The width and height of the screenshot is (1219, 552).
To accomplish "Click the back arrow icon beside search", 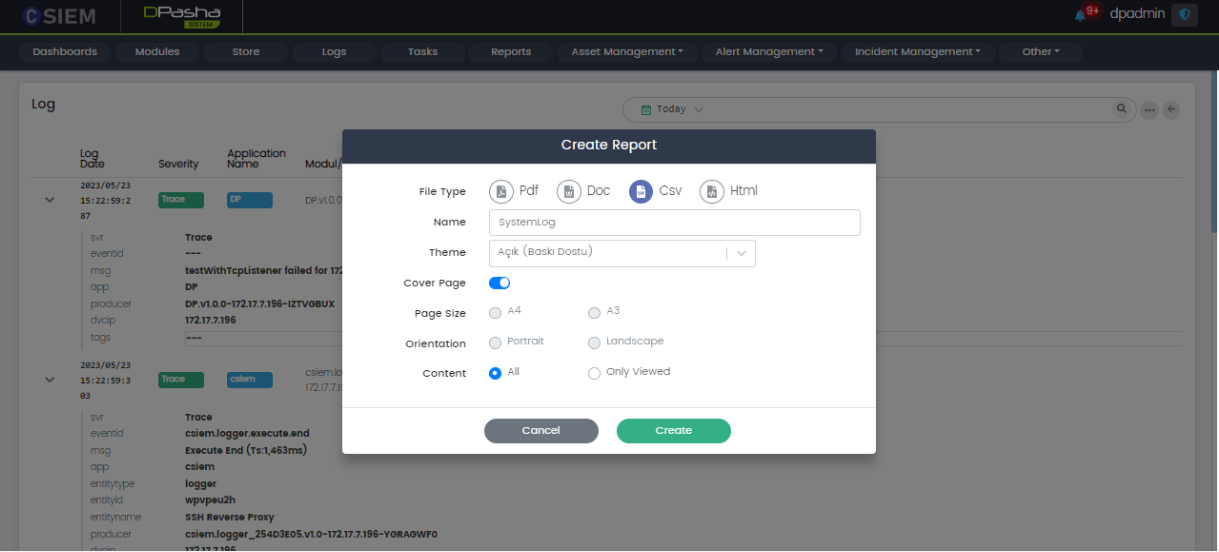I will pyautogui.click(x=1171, y=110).
